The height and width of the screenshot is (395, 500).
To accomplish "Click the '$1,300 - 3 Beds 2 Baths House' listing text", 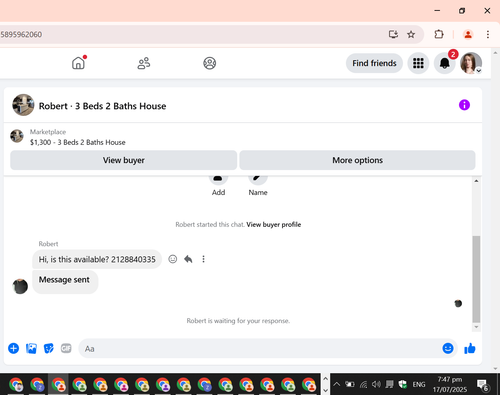I will (78, 142).
